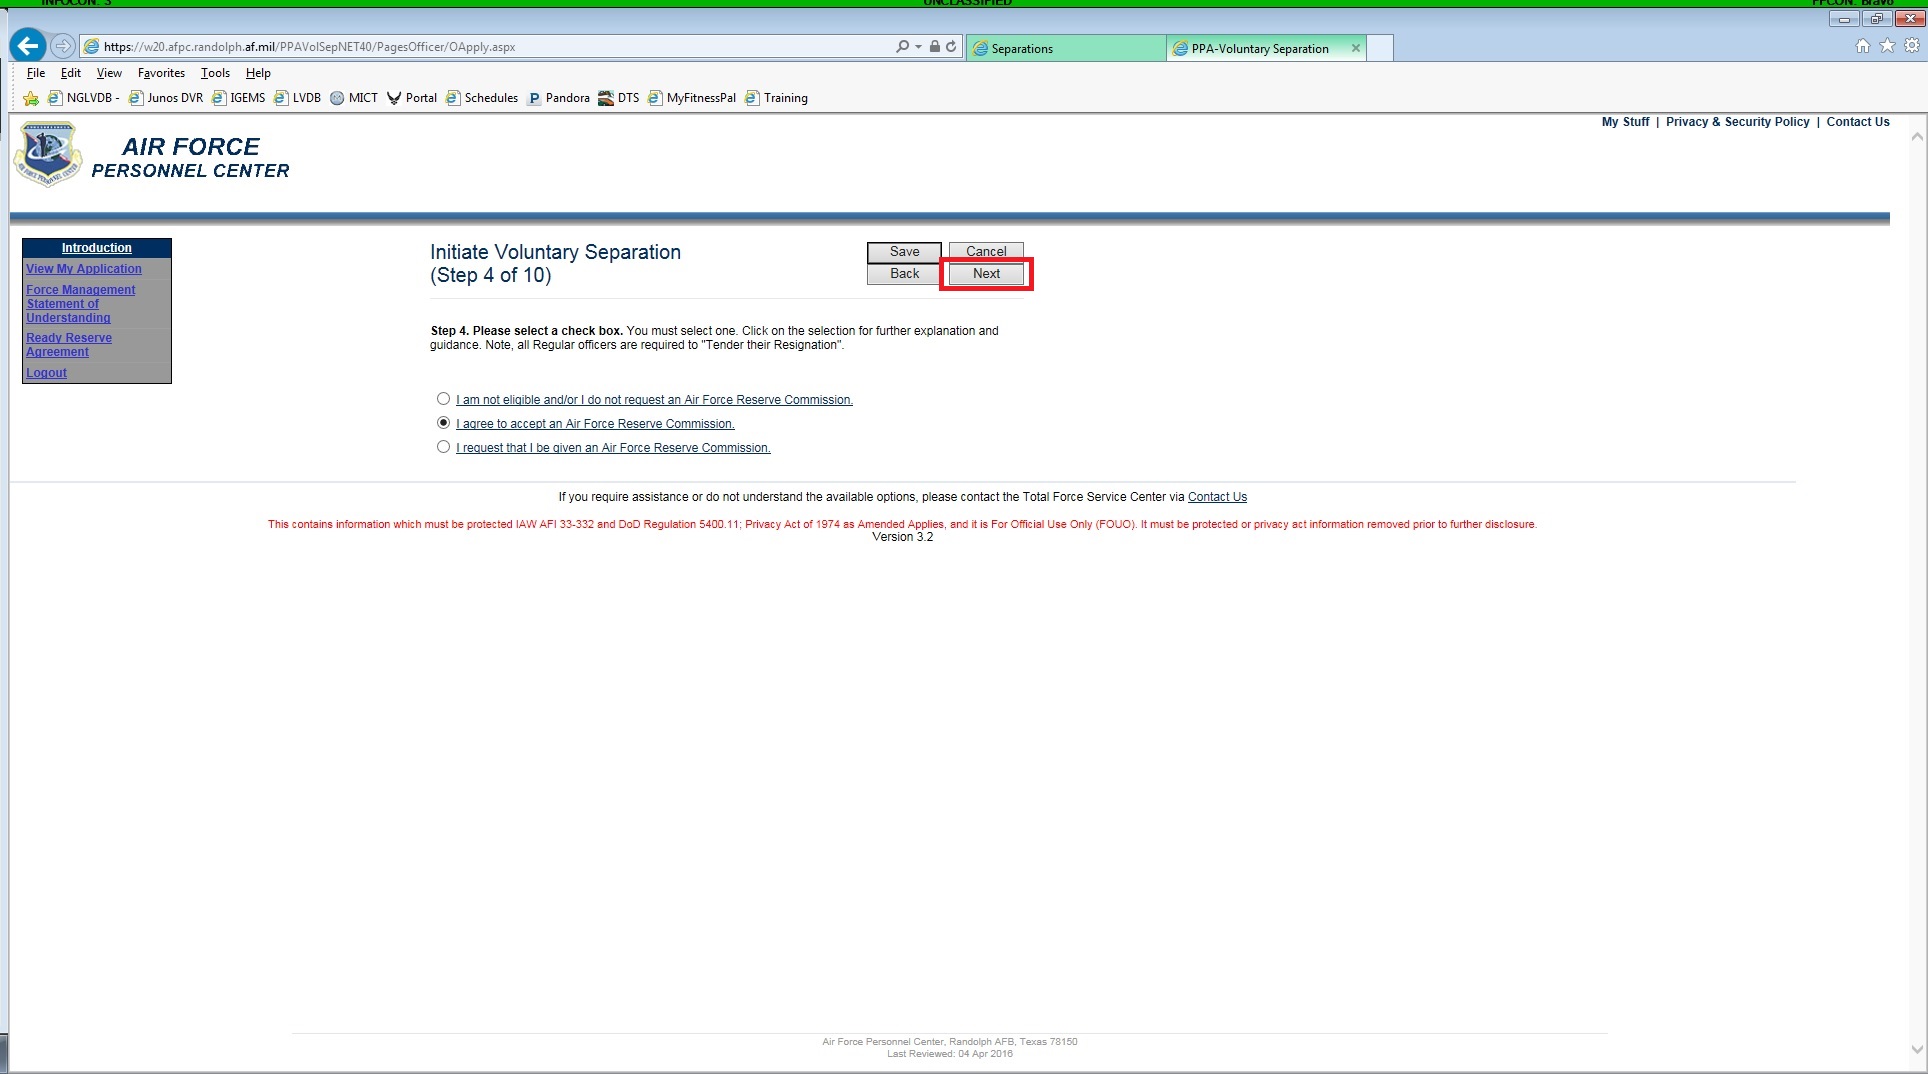Click the search magnifier in address bar
The height and width of the screenshot is (1074, 1928).
coord(903,46)
